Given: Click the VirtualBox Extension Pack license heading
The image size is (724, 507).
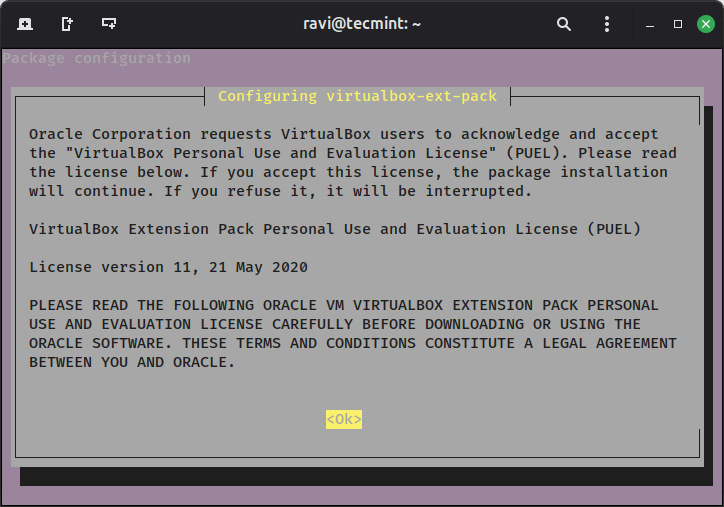Looking at the screenshot, I should click(x=335, y=229).
